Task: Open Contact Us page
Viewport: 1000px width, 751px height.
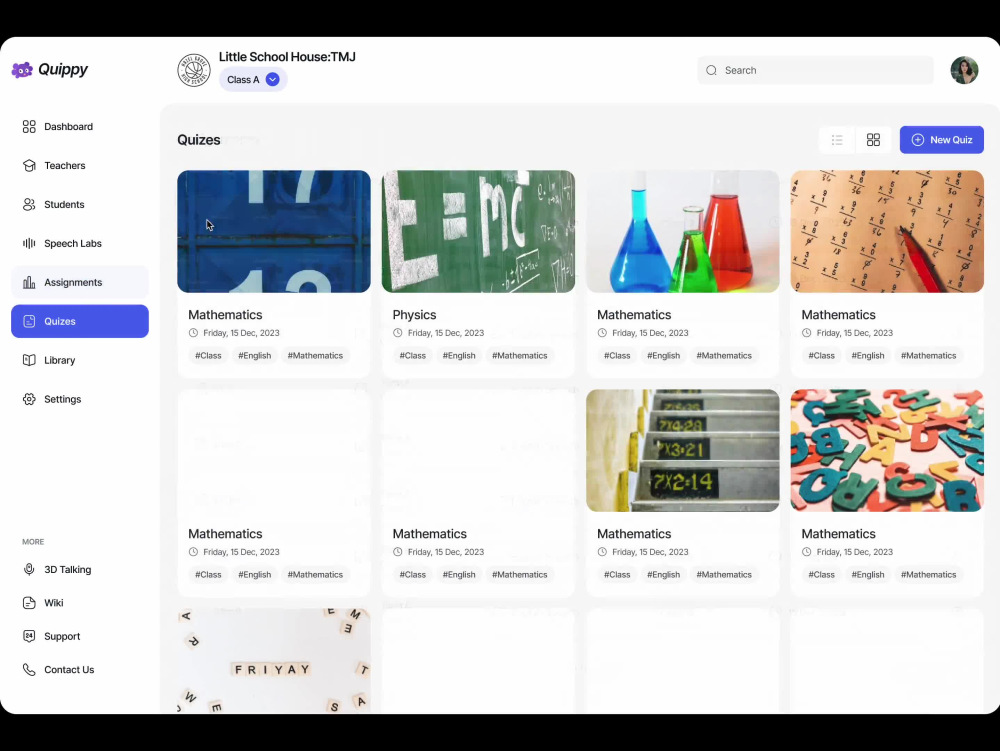Action: pos(80,669)
